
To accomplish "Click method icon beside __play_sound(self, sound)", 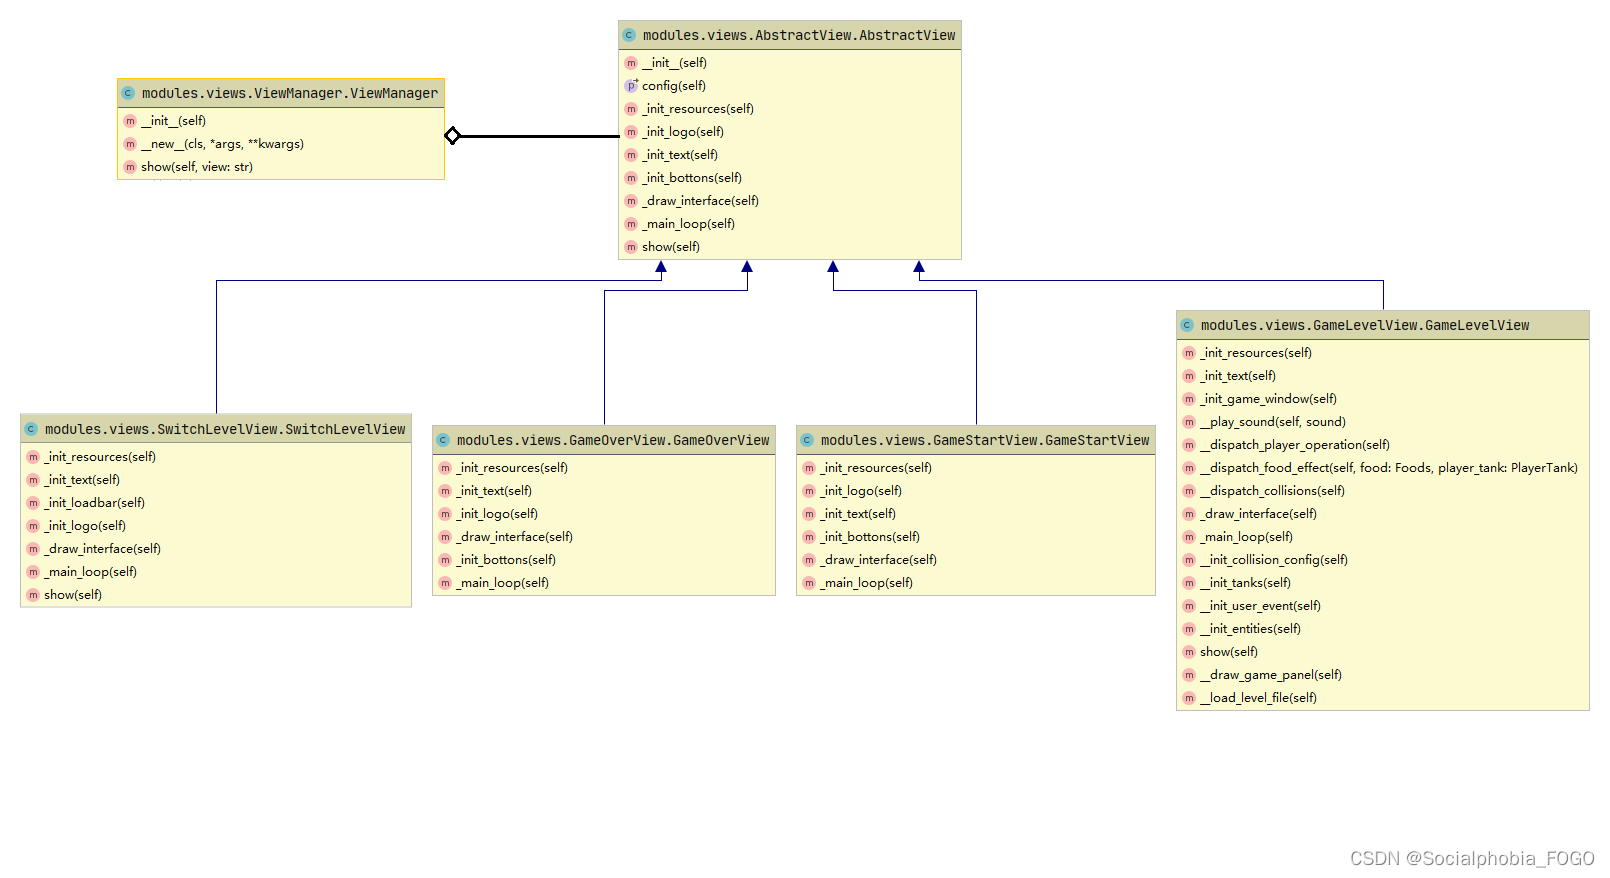I will pyautogui.click(x=1189, y=422).
